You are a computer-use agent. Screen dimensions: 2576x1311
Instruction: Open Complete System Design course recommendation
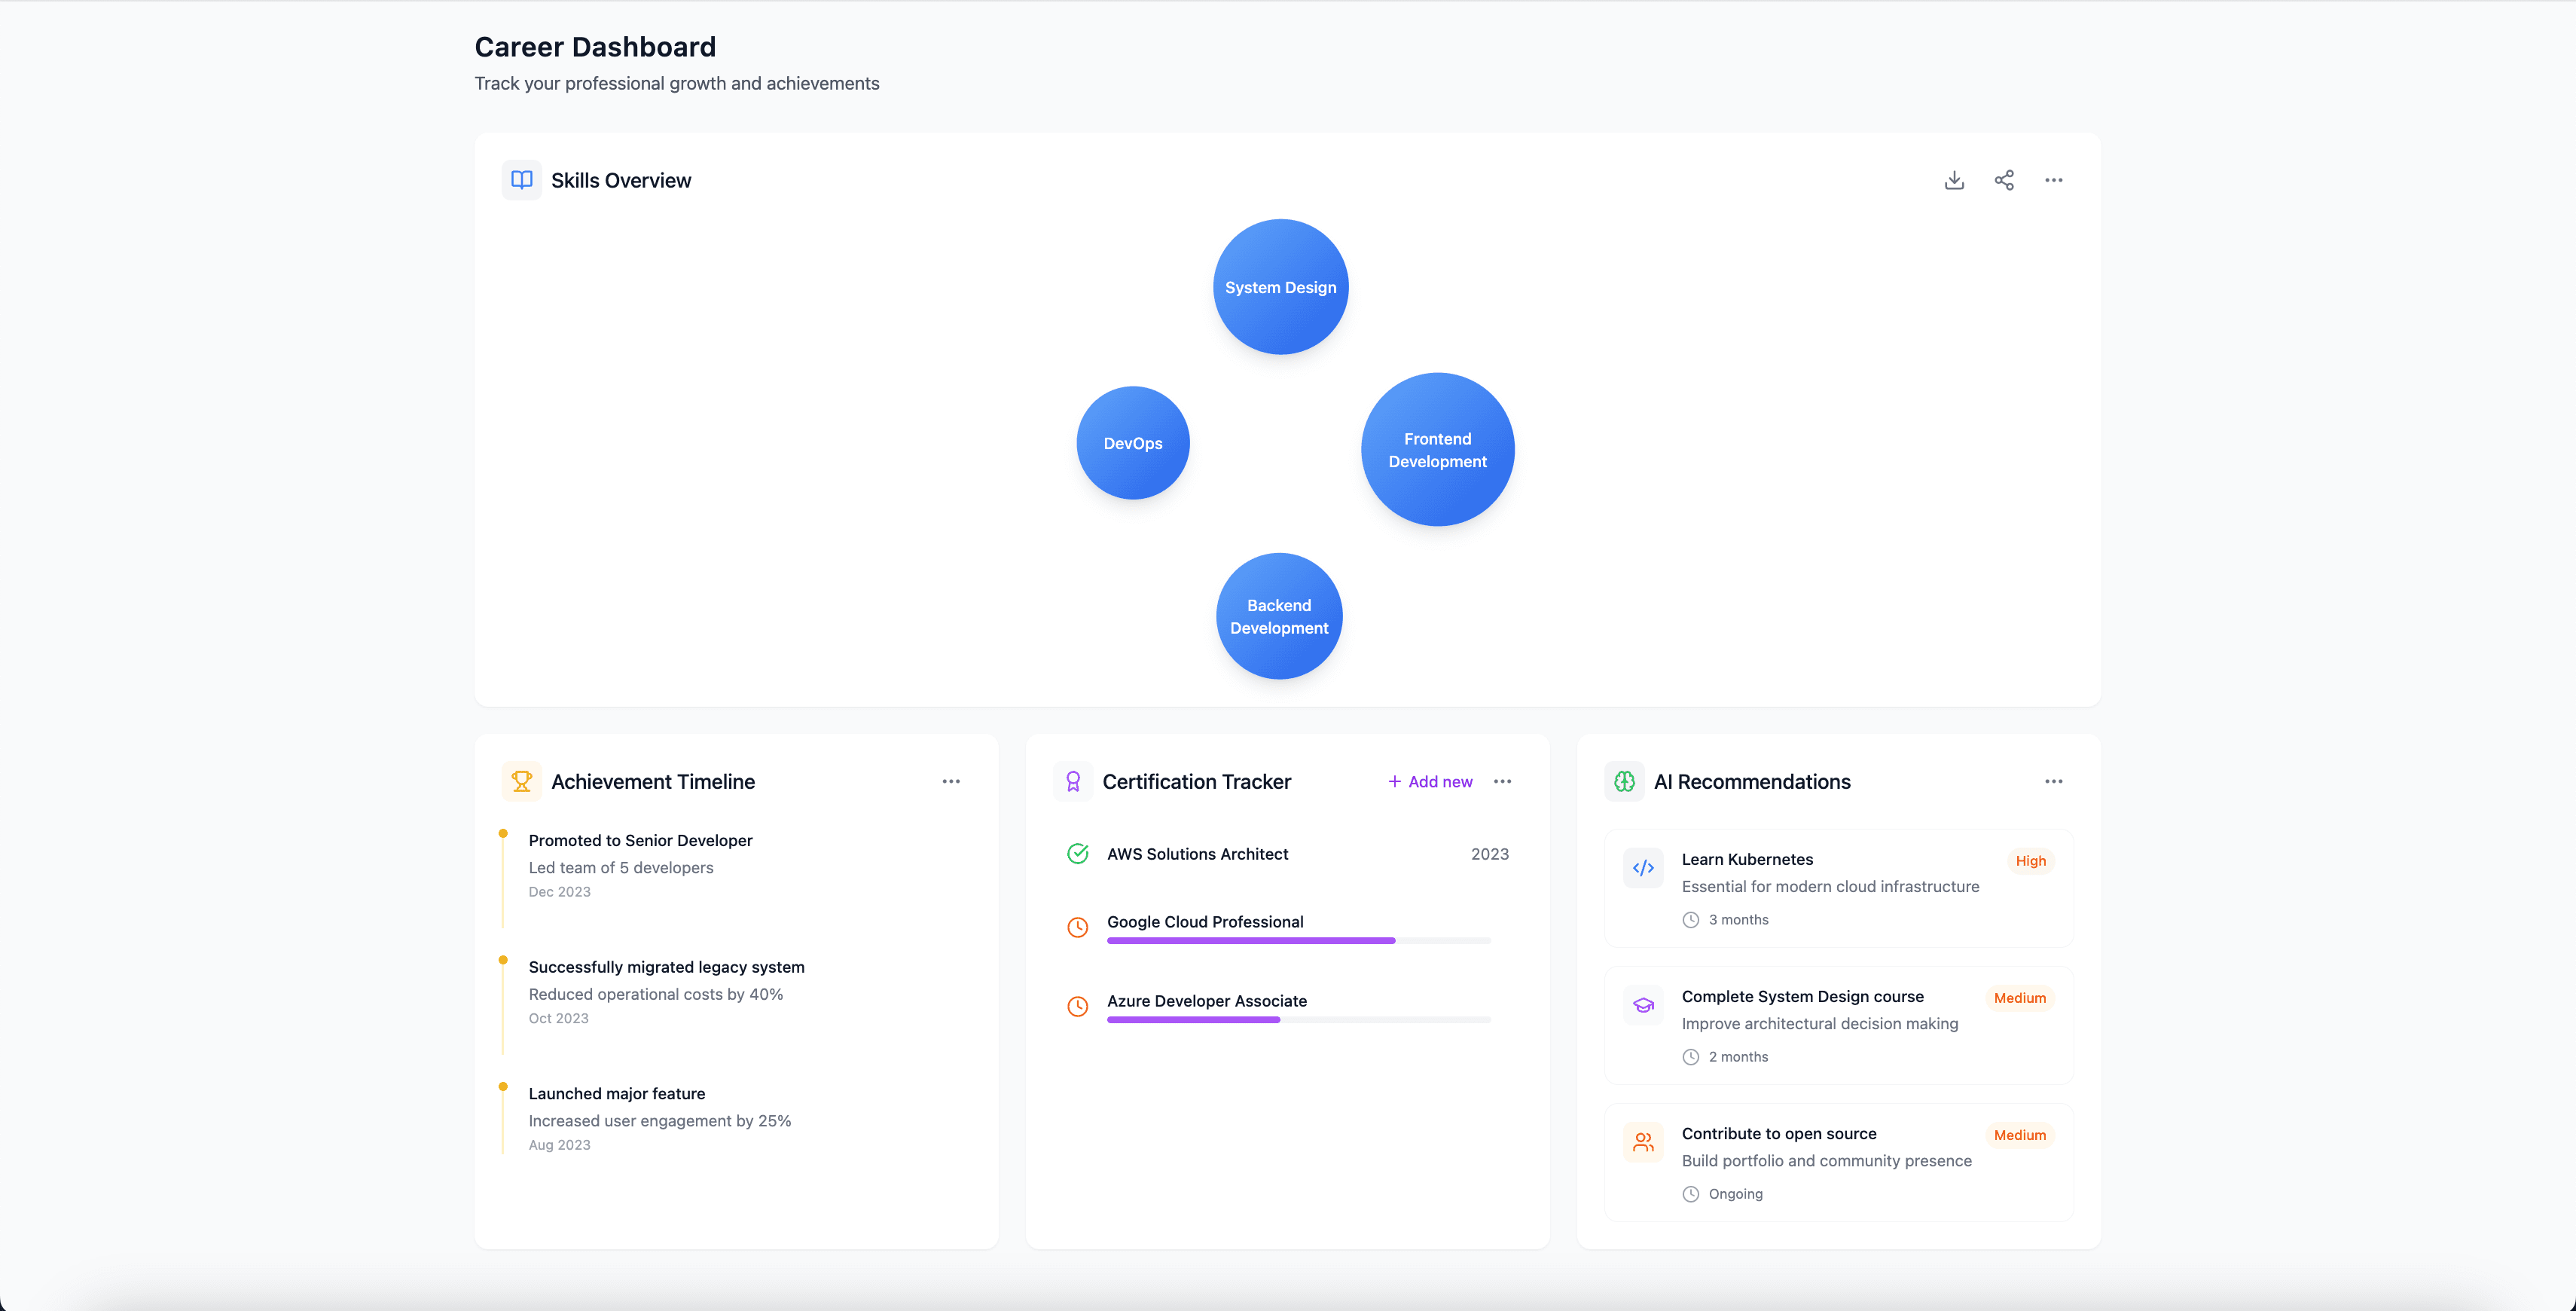point(1838,1025)
